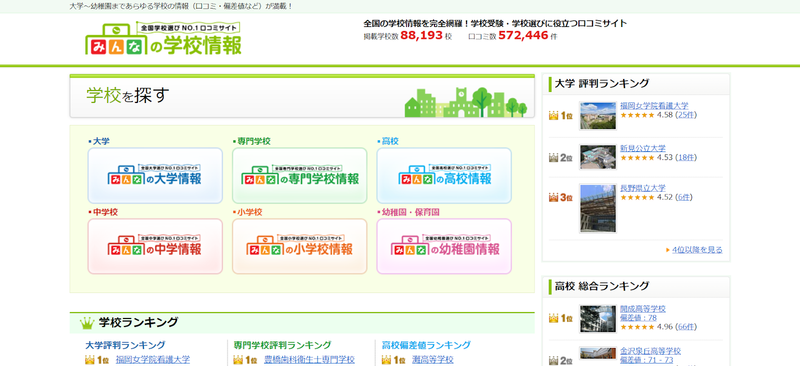Click thumbnail photo of 福岡女学院看護大学
This screenshot has height=366, width=800.
[598, 115]
